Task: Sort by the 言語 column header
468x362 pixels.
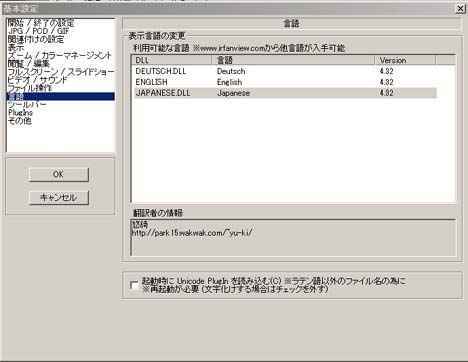Action: [x=293, y=60]
